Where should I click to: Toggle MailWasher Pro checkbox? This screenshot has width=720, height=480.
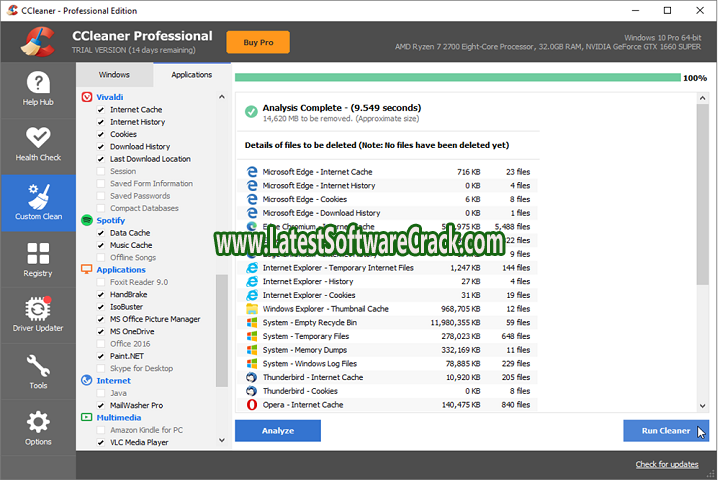coord(101,406)
